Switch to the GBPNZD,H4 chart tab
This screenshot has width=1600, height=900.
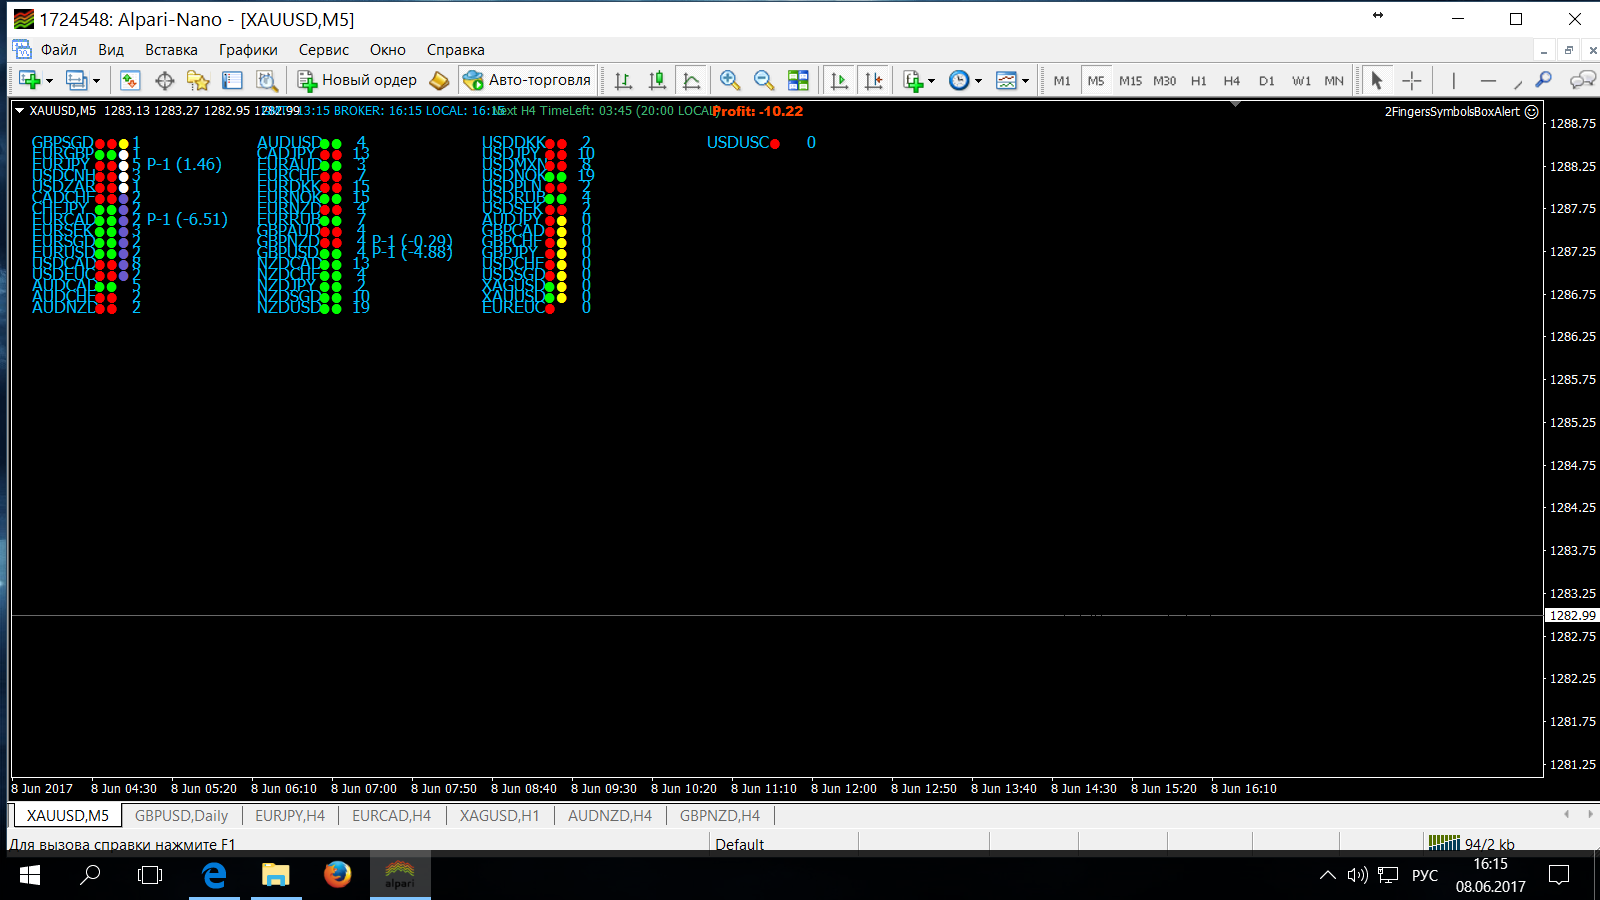[720, 816]
